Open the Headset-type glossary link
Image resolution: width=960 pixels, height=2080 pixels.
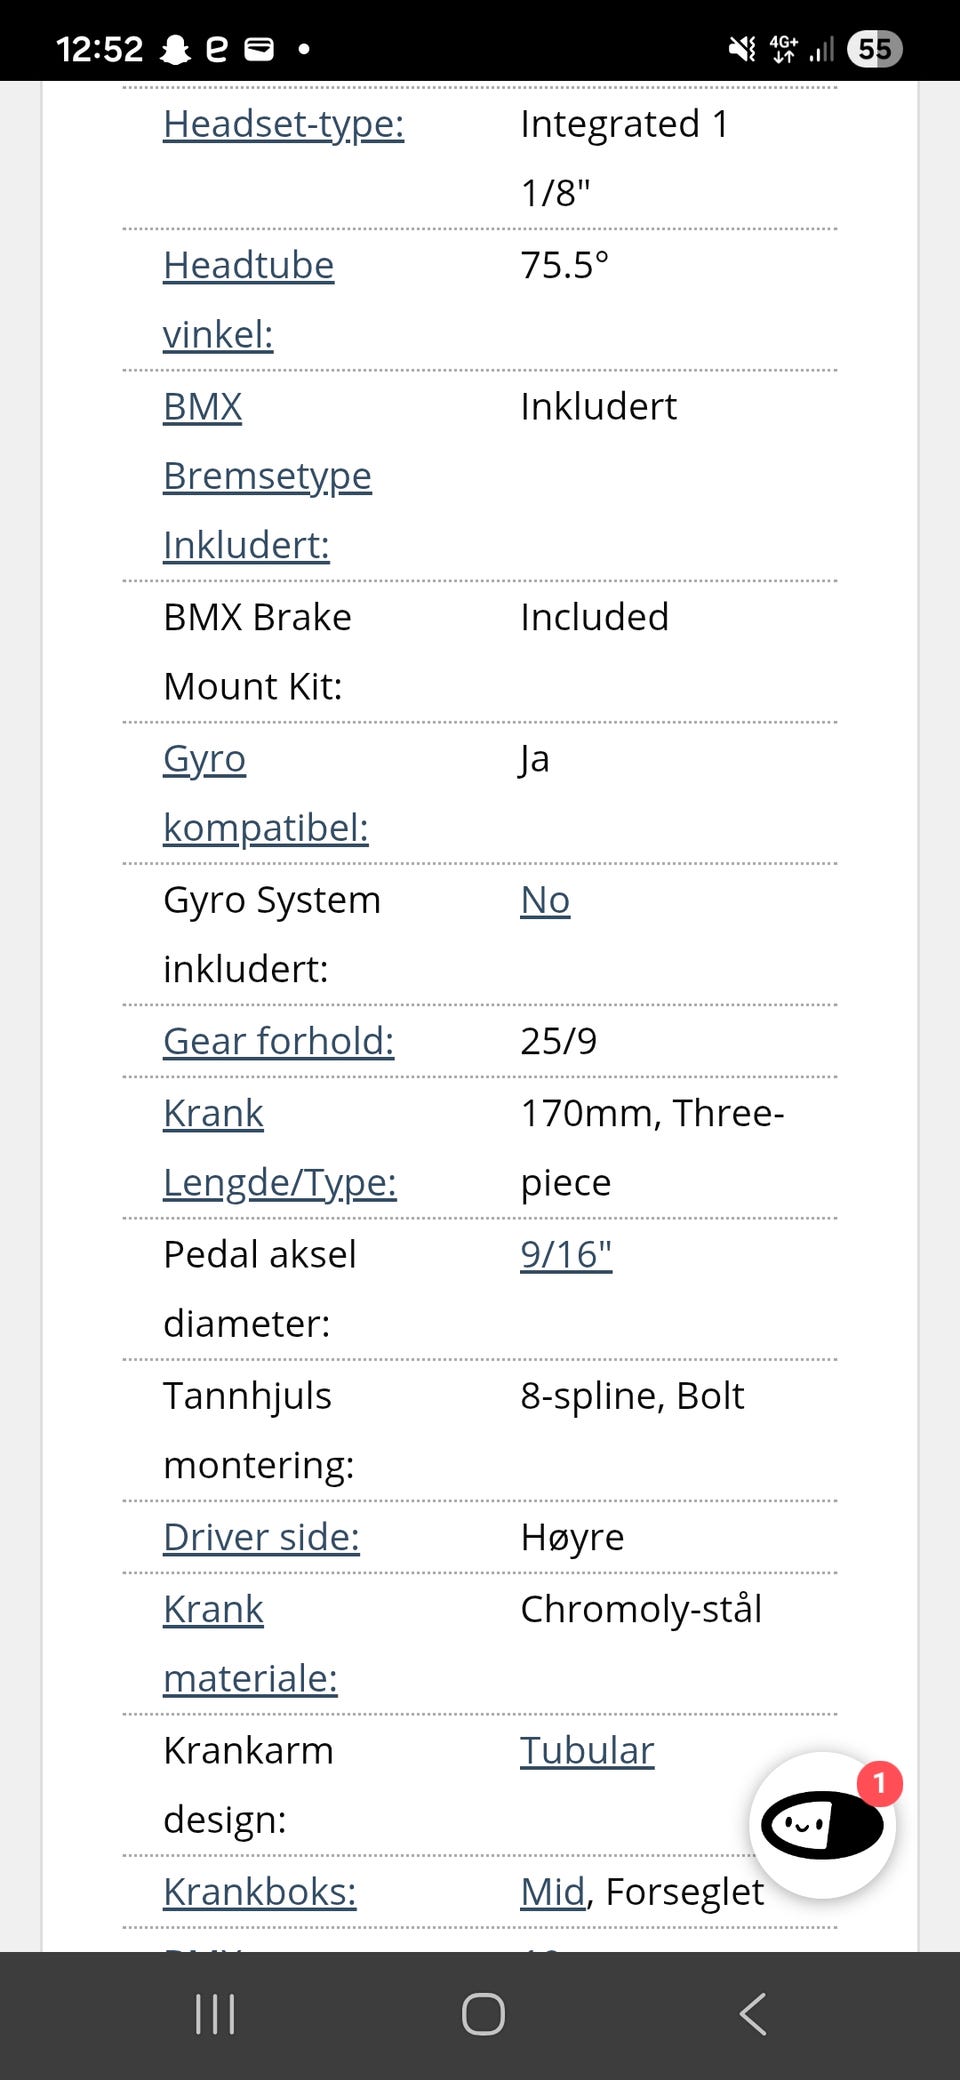click(x=284, y=124)
